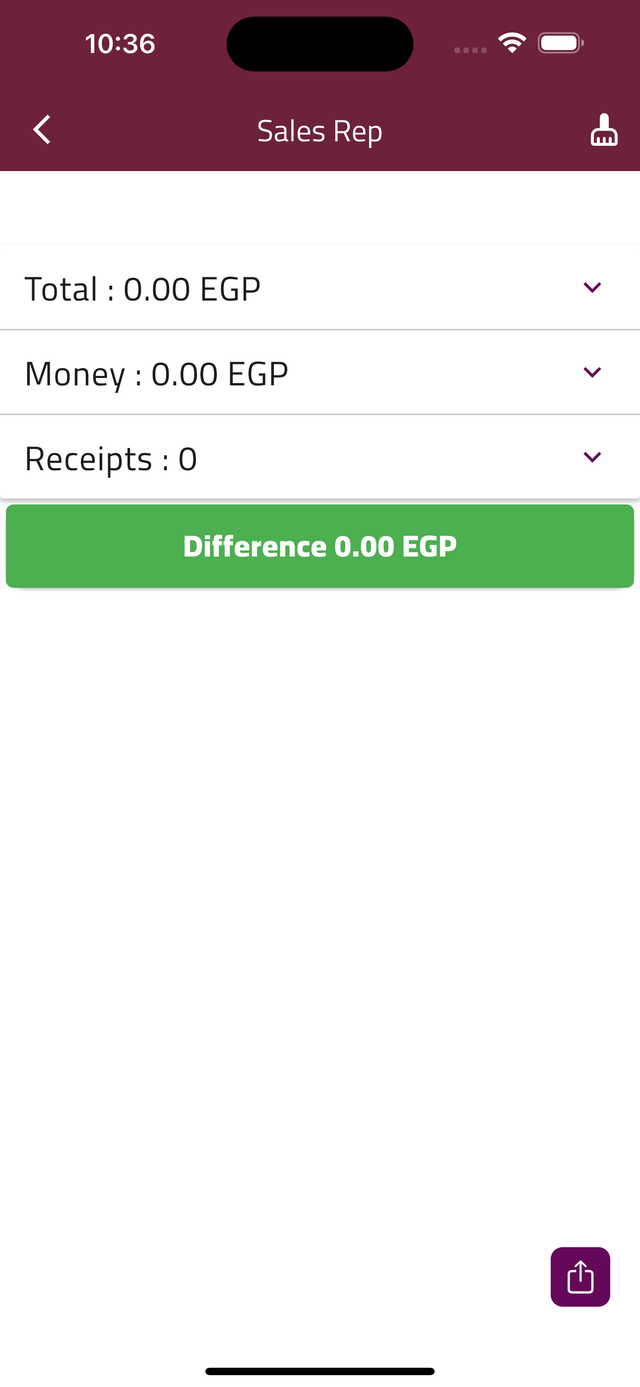The width and height of the screenshot is (640, 1387).
Task: Expand the Receipts row chevron
Action: (x=592, y=458)
